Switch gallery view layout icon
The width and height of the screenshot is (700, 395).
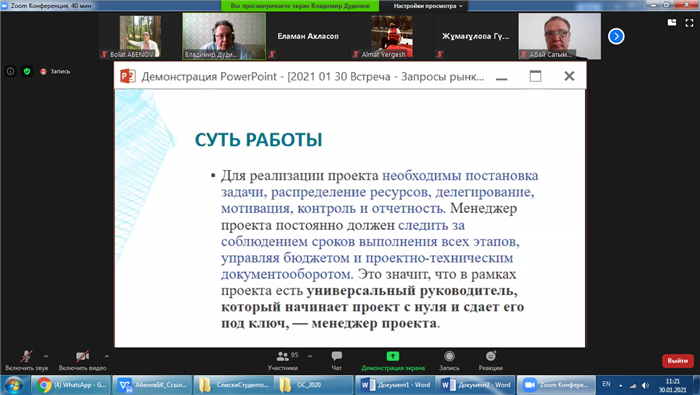pyautogui.click(x=672, y=22)
